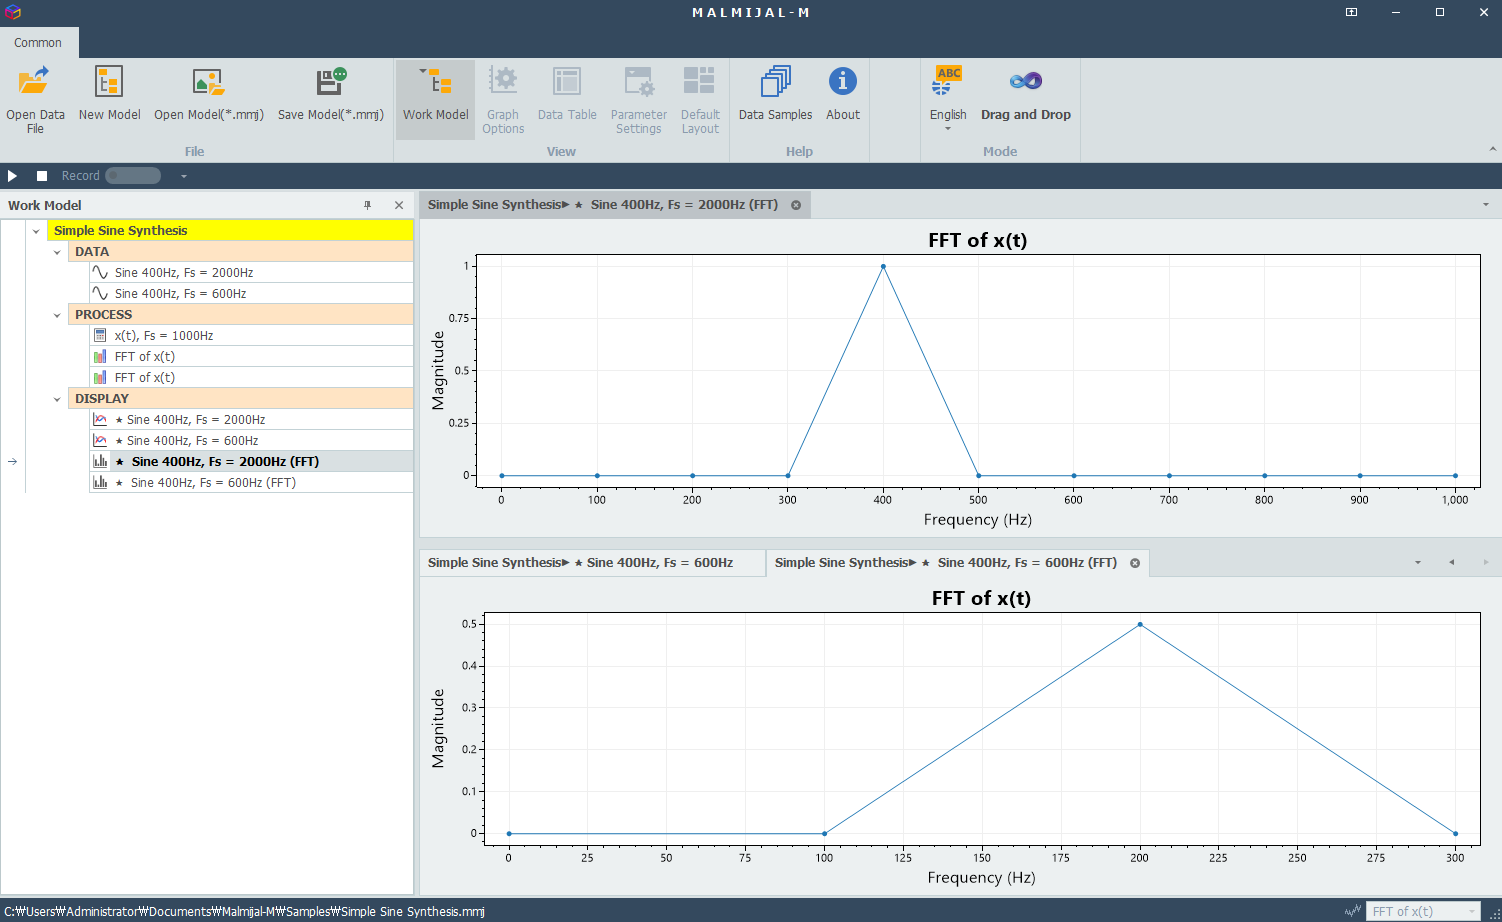
Task: Collapse the Simple Sine Synthesis tree node
Action: point(36,231)
